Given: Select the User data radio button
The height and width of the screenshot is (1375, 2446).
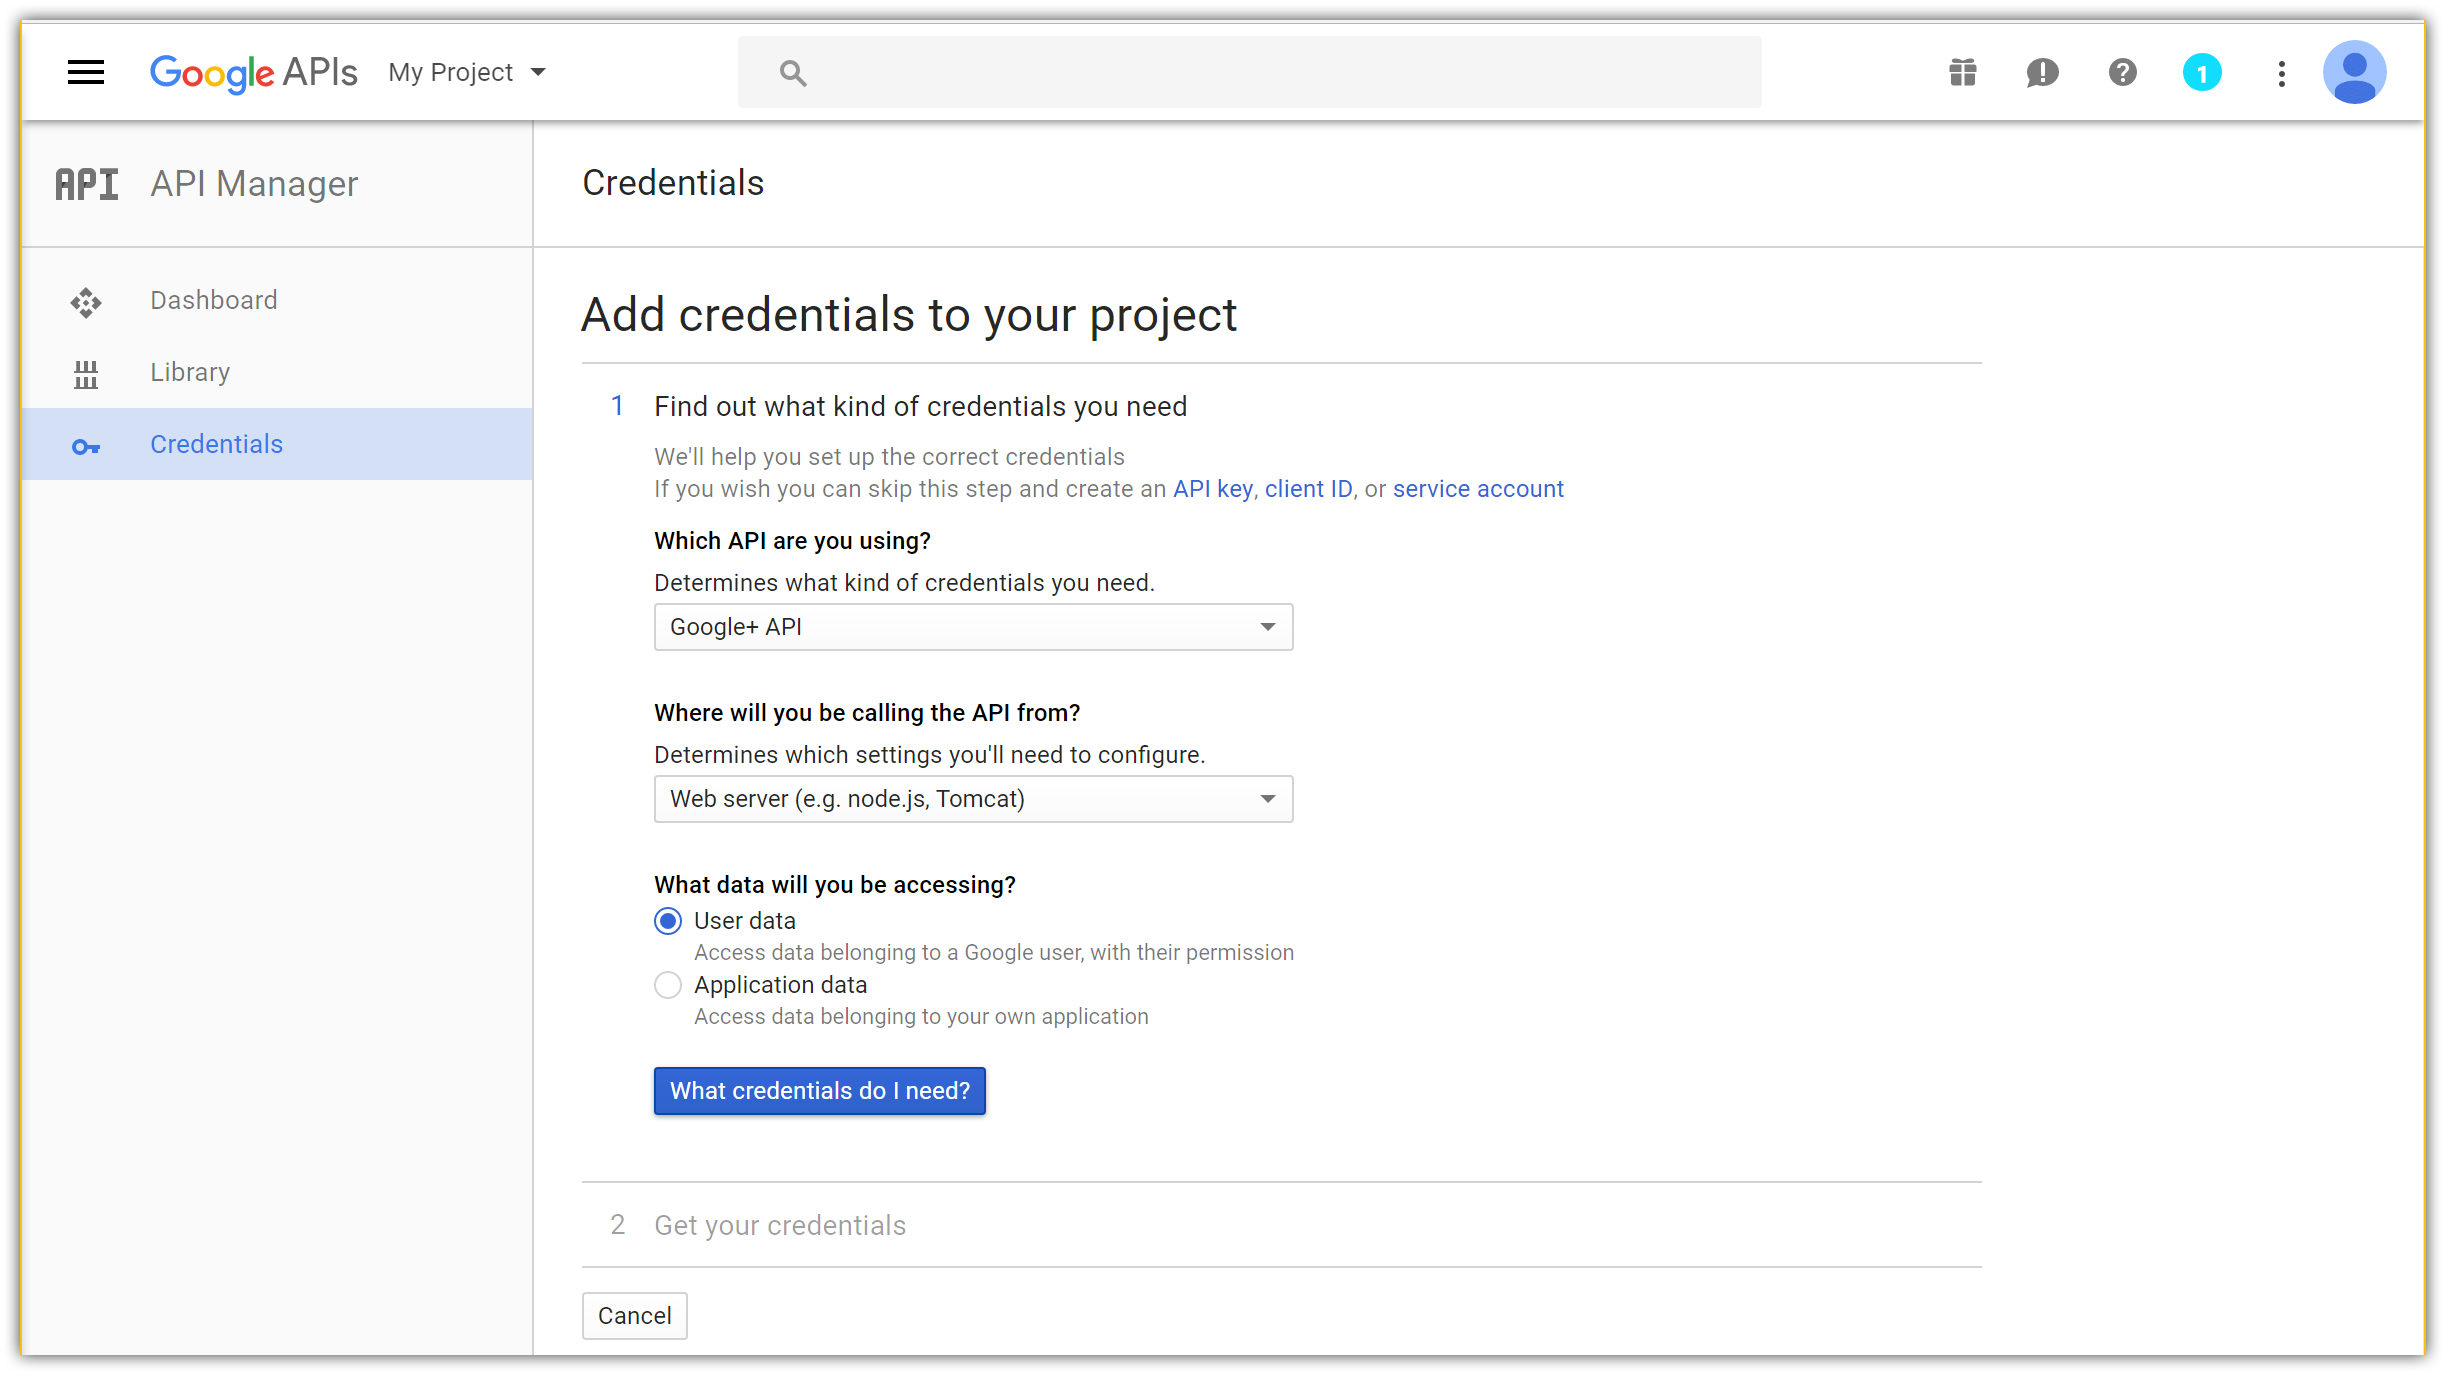Looking at the screenshot, I should [668, 920].
